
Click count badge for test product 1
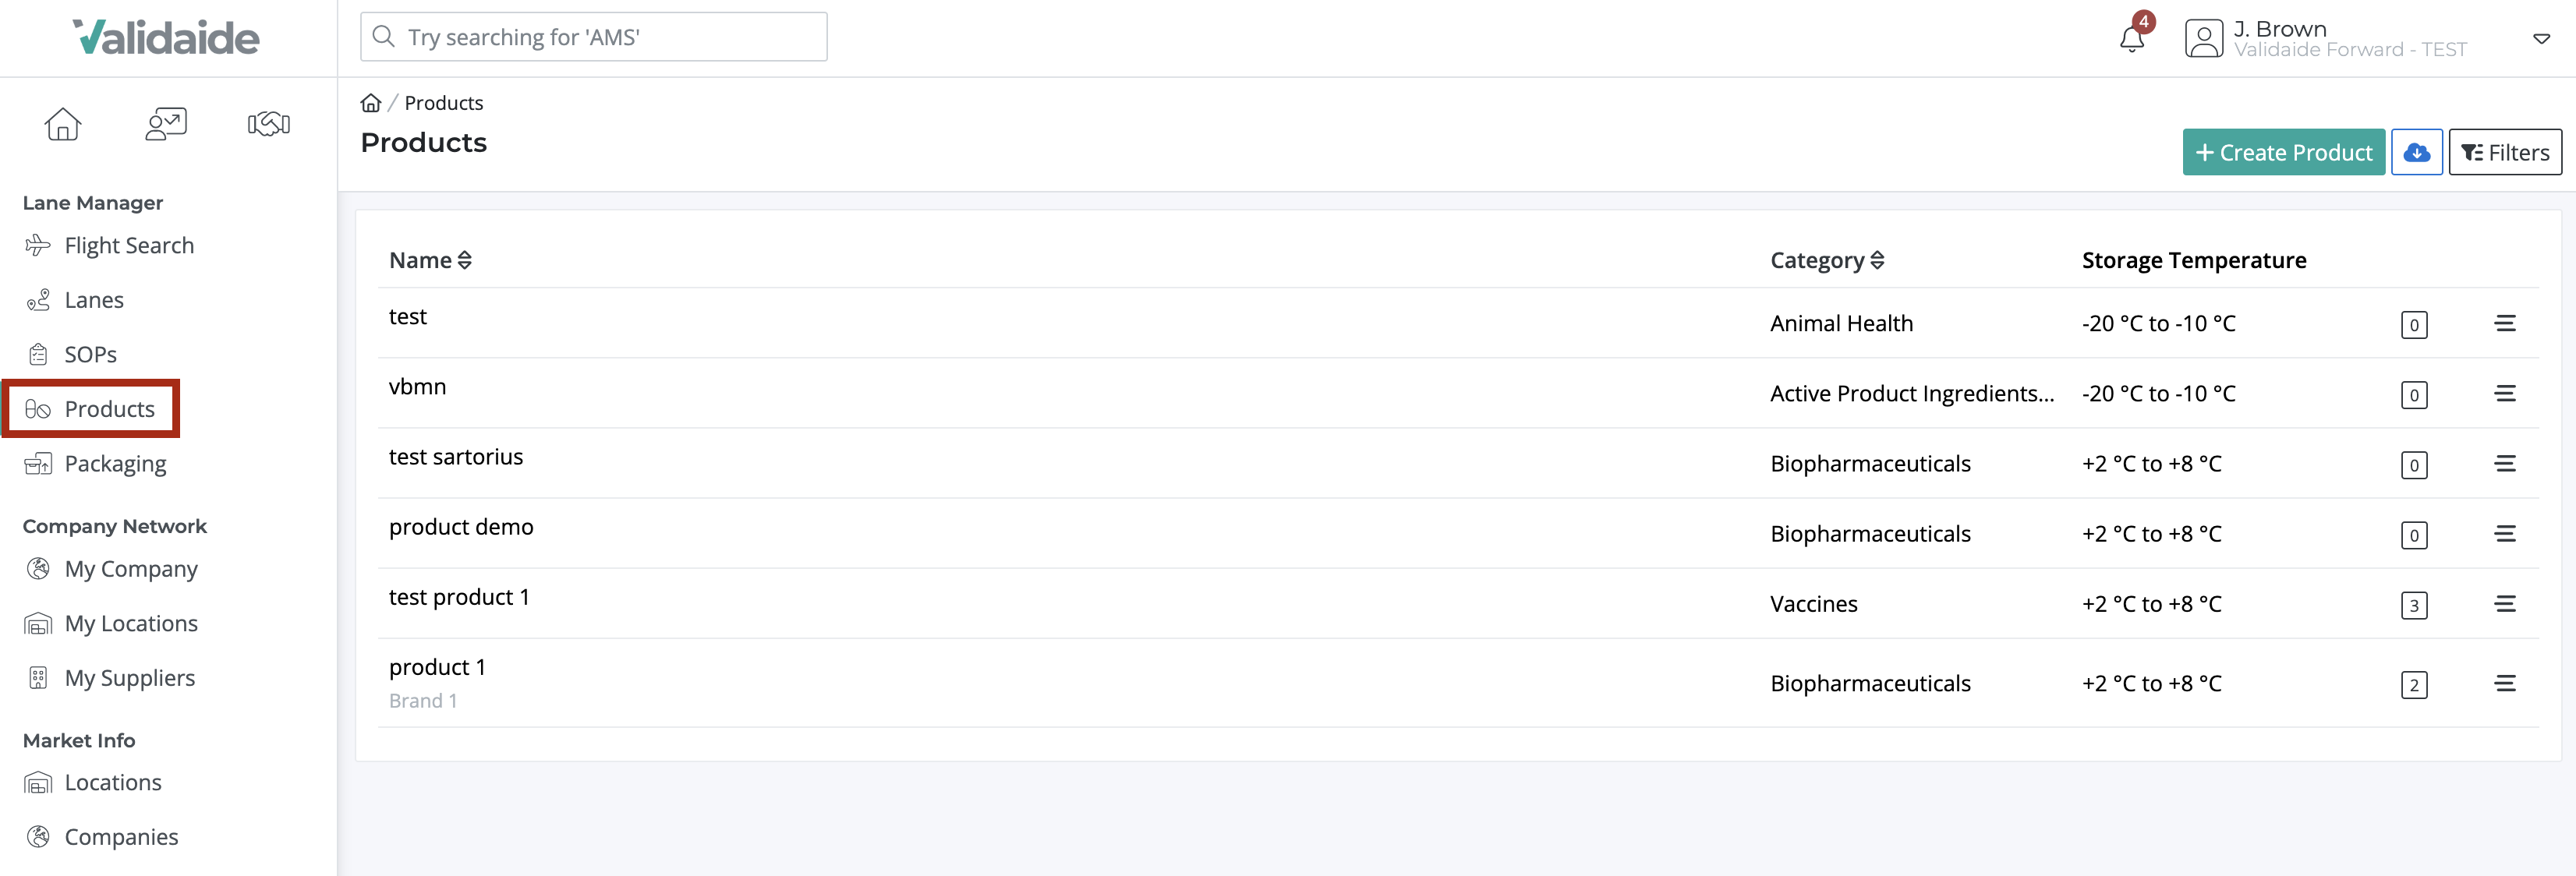point(2413,605)
